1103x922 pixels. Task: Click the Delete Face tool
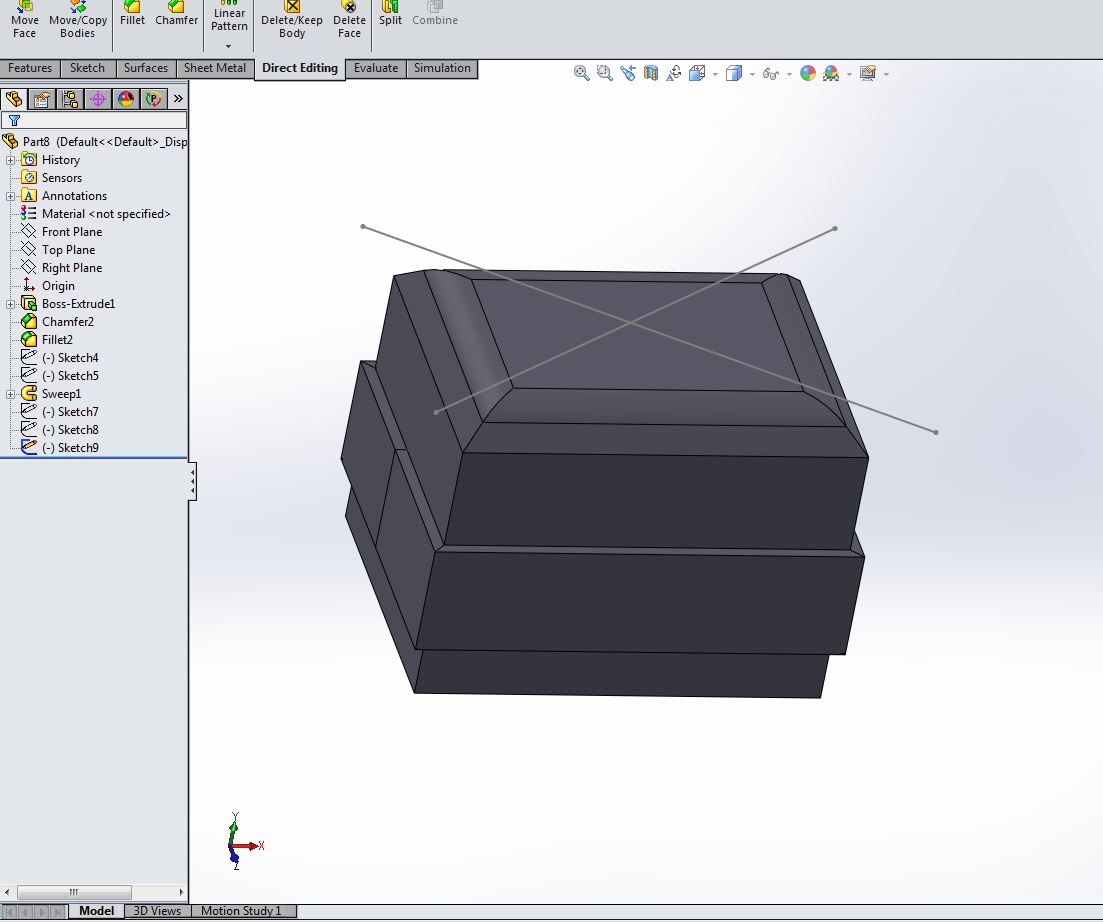[349, 20]
